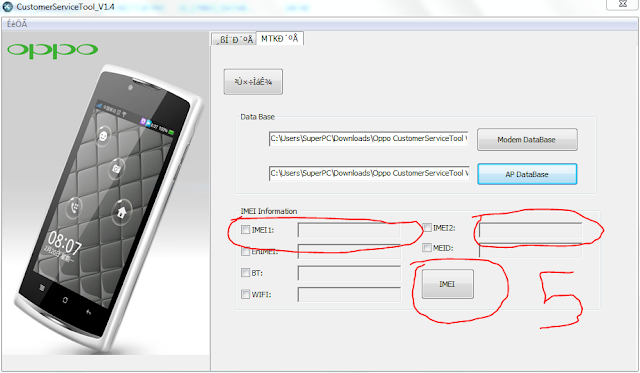Open the ÉèÖÃ menu

17,24
